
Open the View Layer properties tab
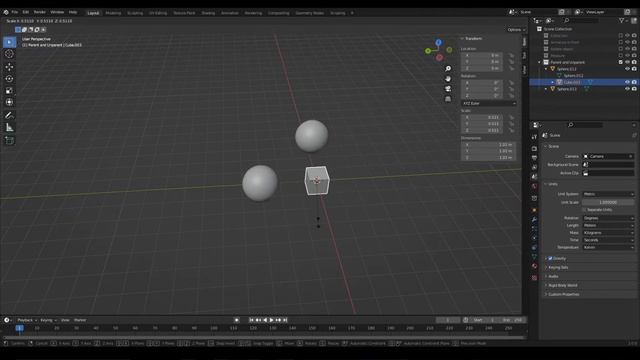click(x=534, y=167)
